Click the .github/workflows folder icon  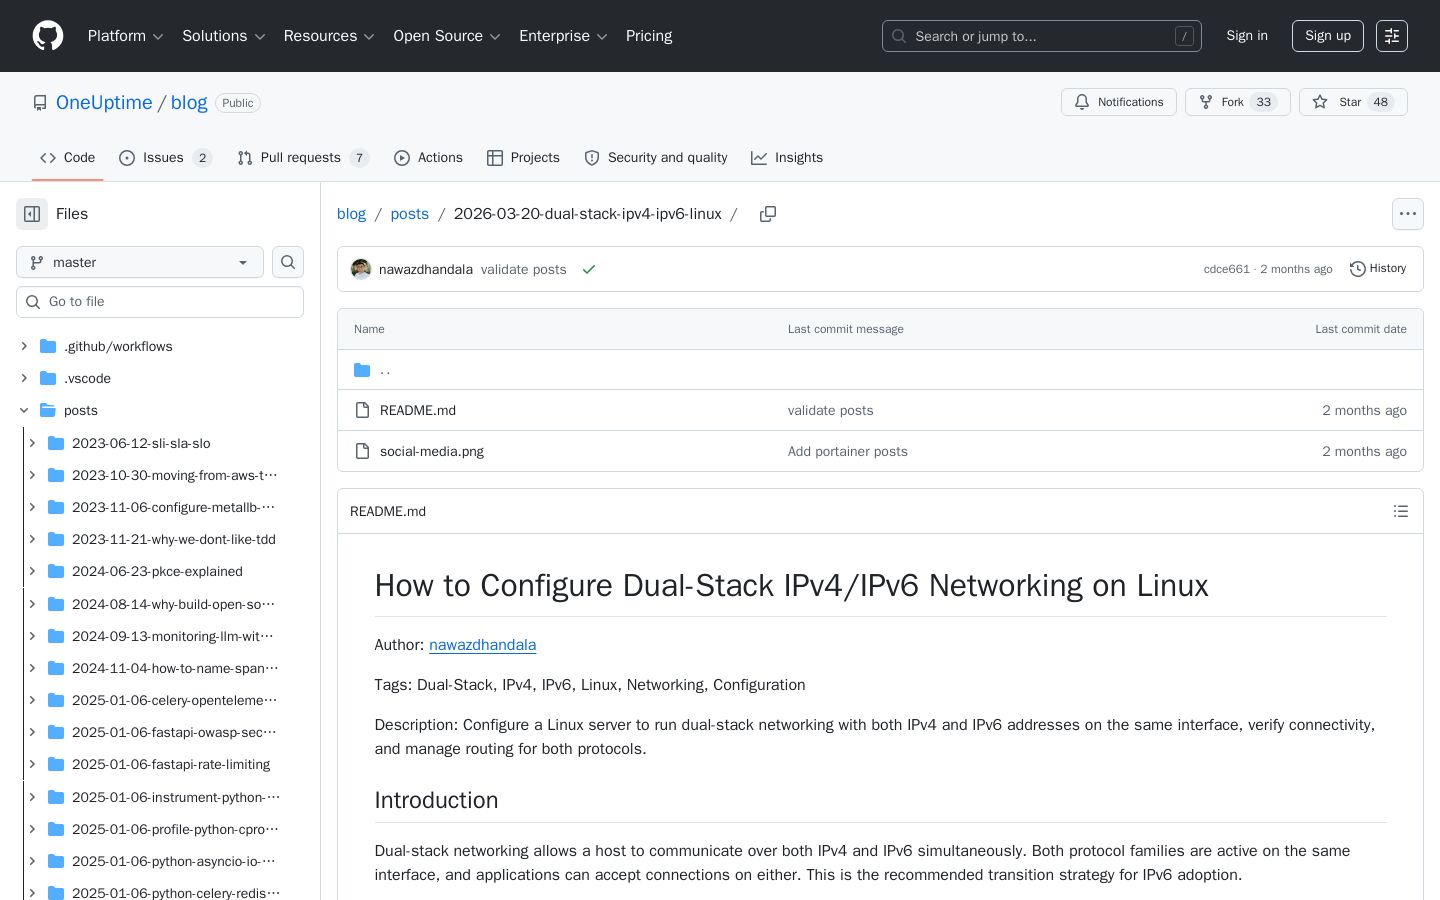click(x=48, y=346)
